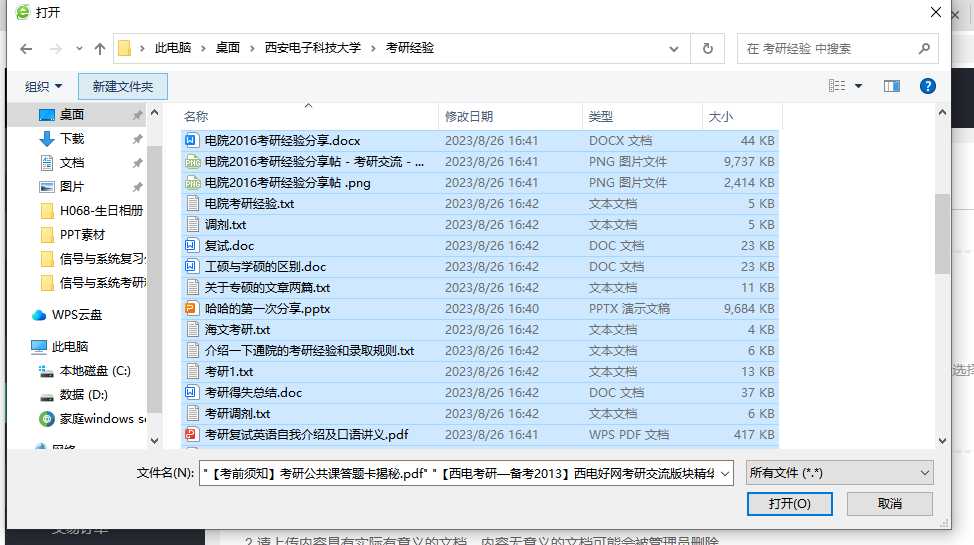The width and height of the screenshot is (974, 545).
Task: Click the up one level arrow
Action: (99, 48)
